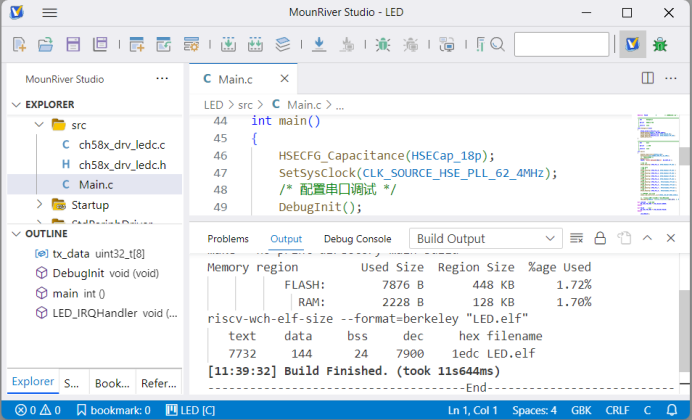Click the save all toolbar icon

click(x=100, y=44)
